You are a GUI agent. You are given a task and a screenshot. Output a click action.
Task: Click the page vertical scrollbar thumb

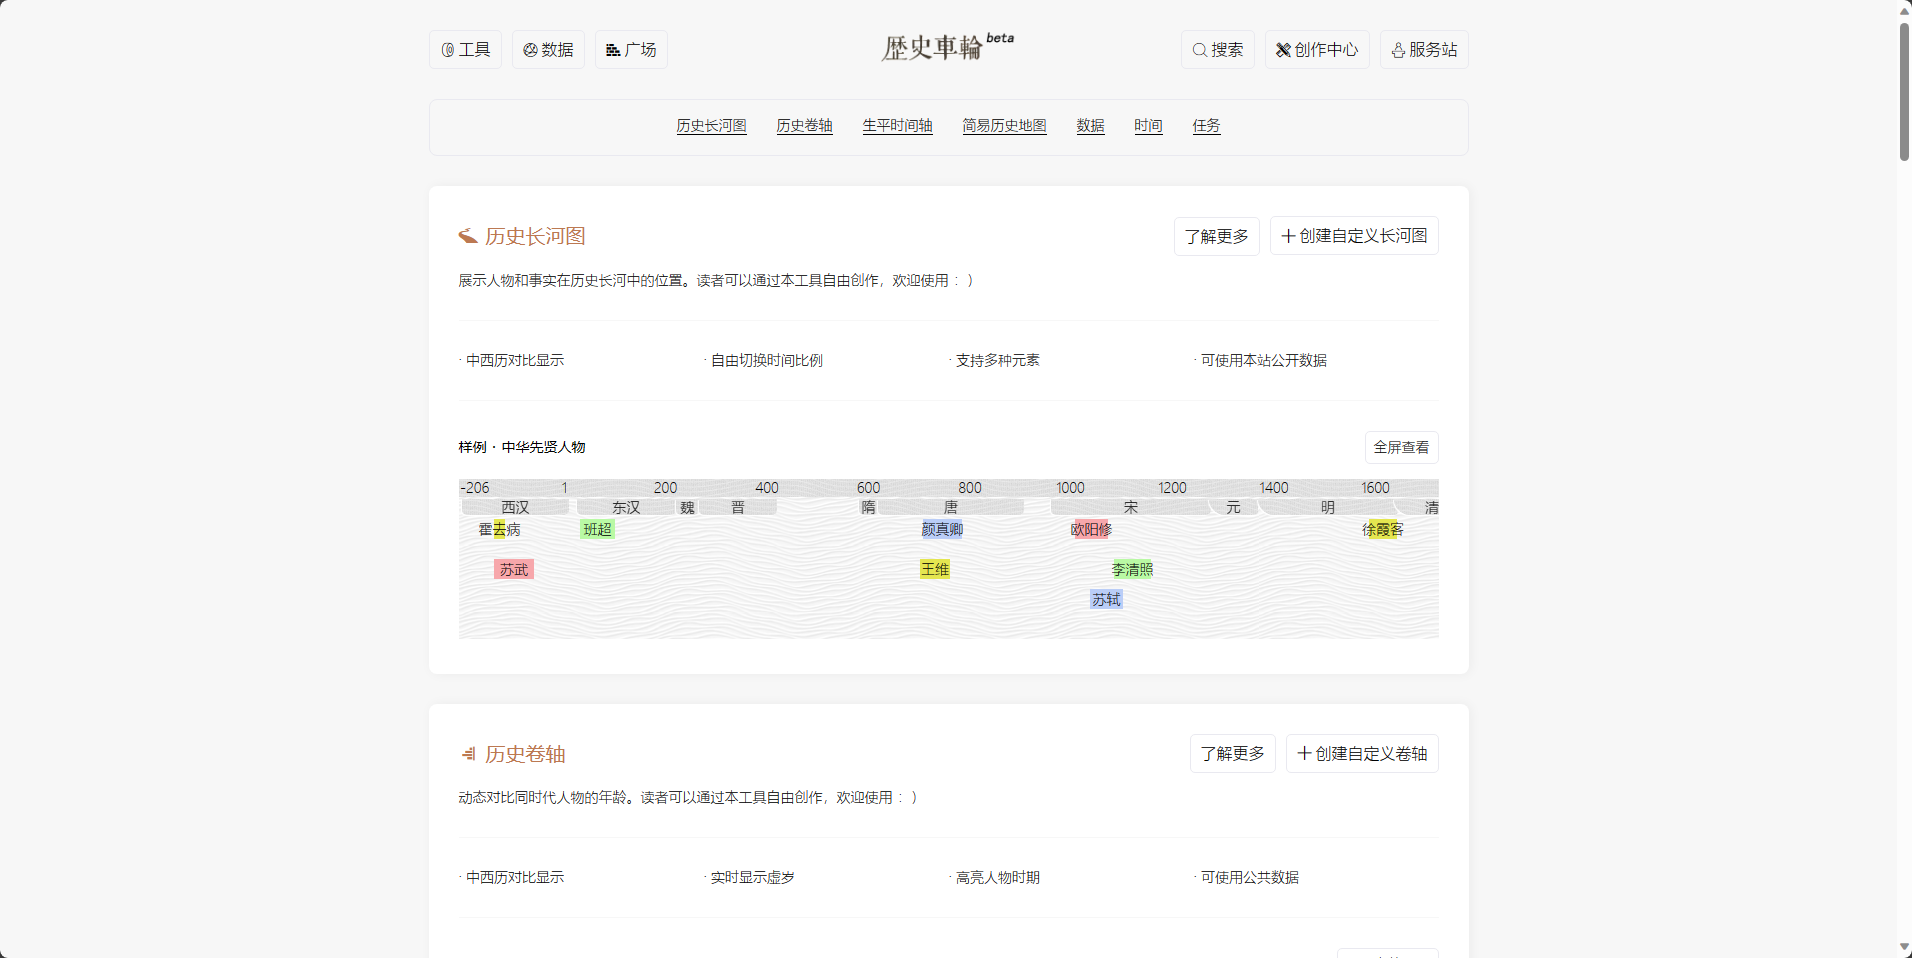click(1904, 90)
